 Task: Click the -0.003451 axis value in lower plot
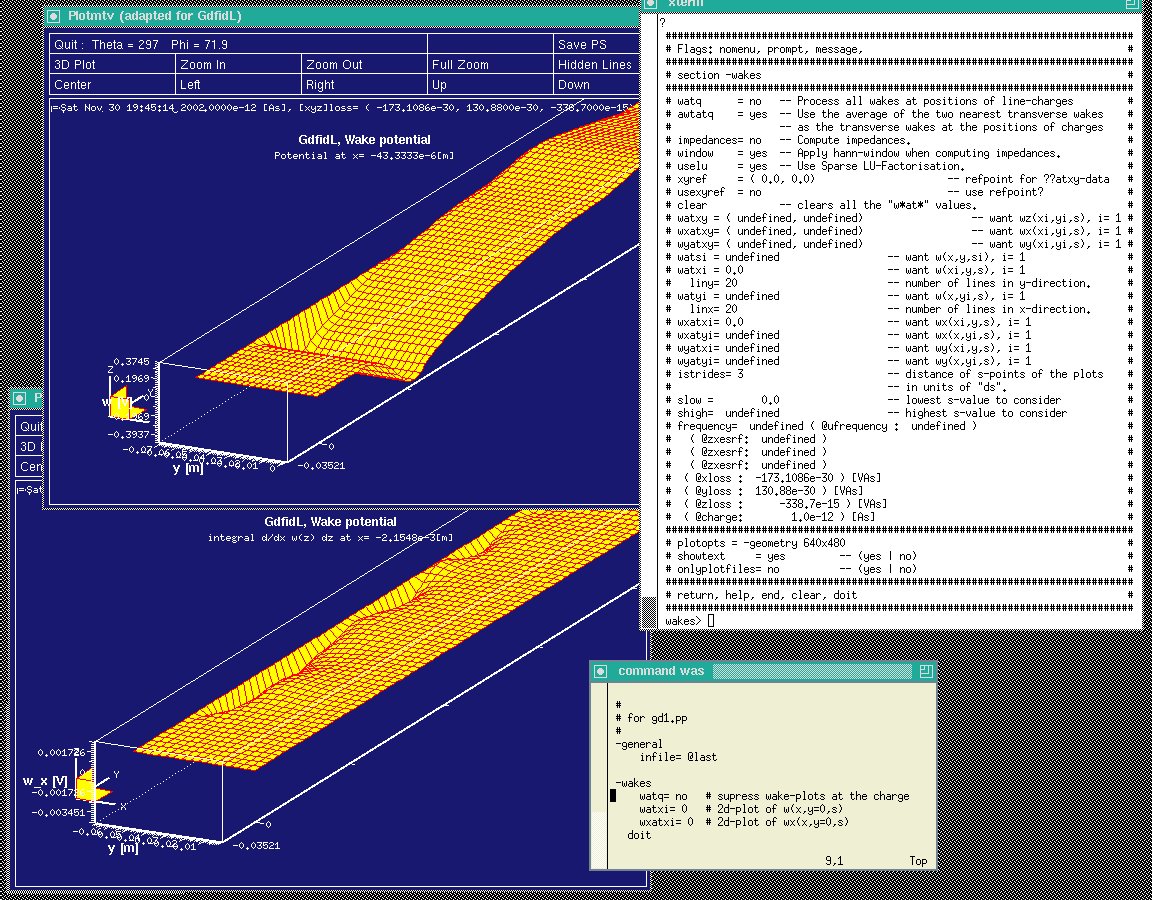[57, 813]
